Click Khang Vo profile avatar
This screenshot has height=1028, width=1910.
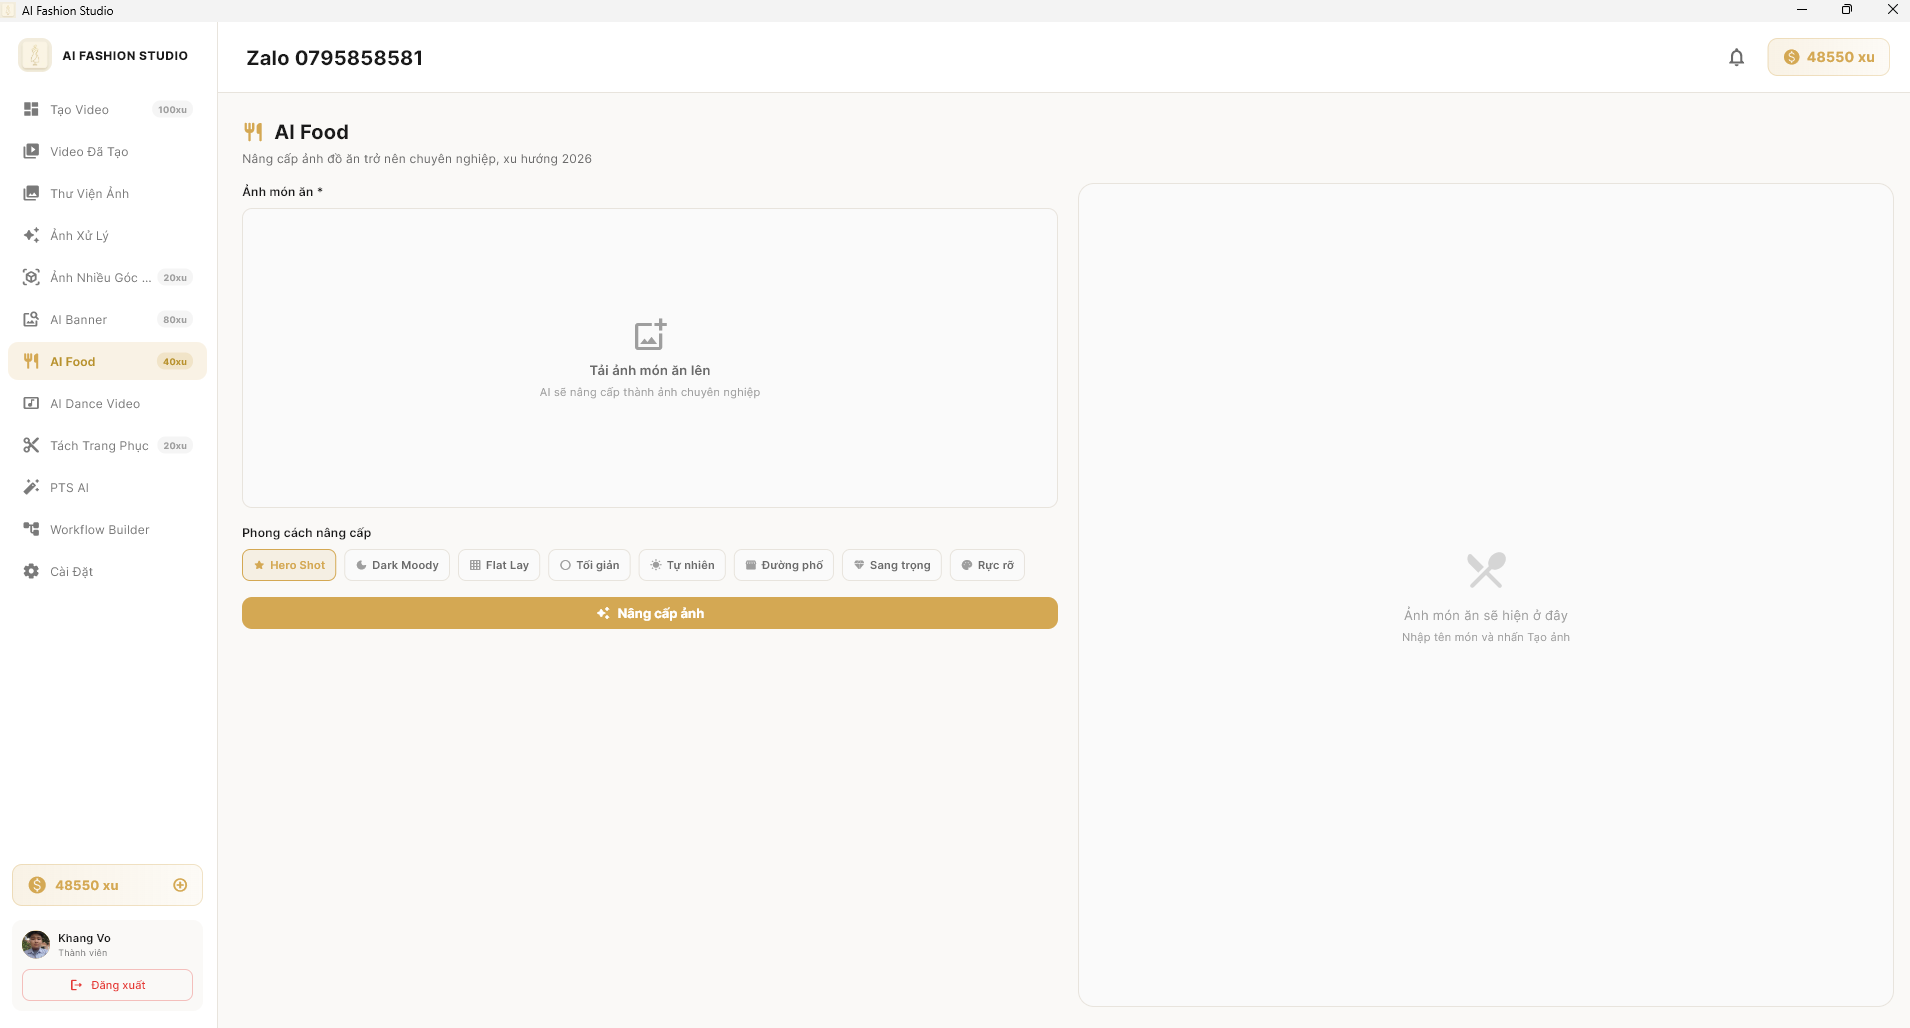36,944
